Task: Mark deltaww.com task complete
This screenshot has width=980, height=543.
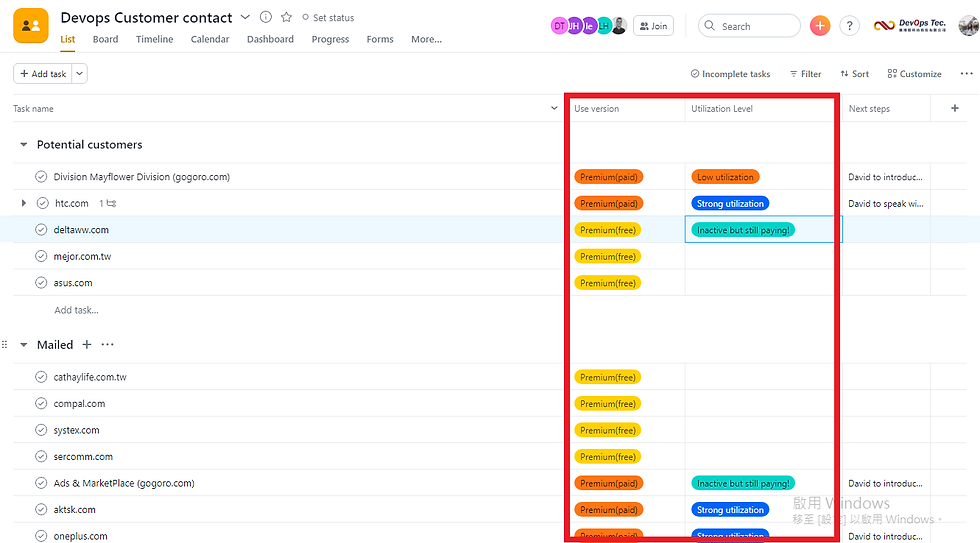Action: pyautogui.click(x=41, y=230)
